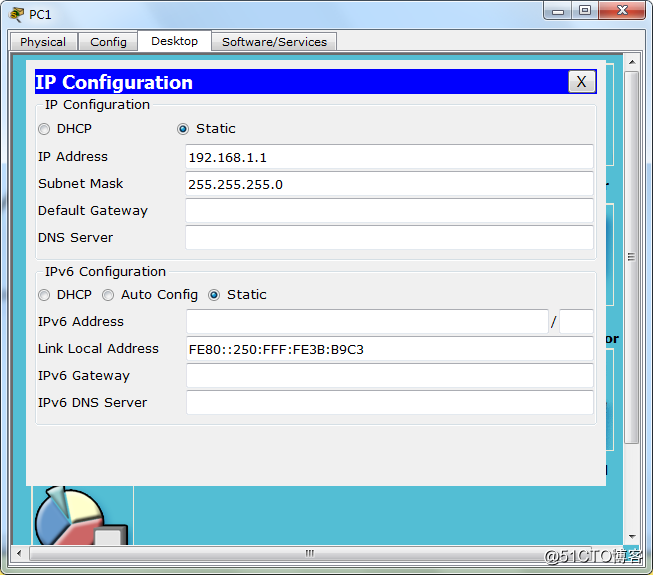
Task: Click the vertical scrollbar thumb
Action: 632,257
